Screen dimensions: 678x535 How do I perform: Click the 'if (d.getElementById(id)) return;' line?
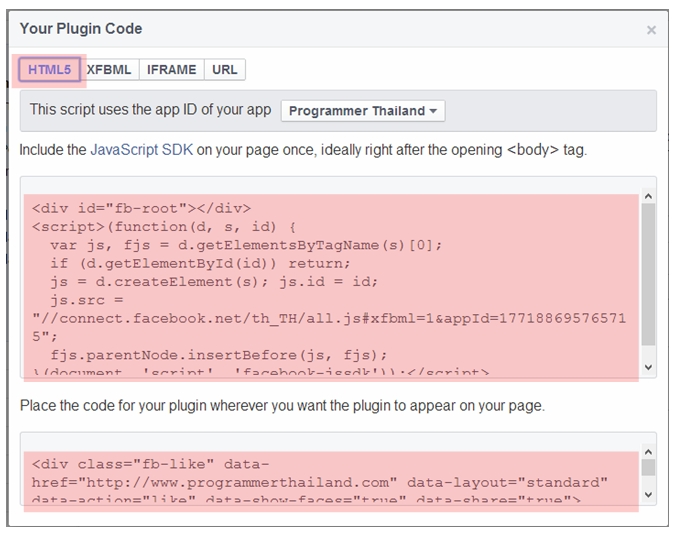200,263
